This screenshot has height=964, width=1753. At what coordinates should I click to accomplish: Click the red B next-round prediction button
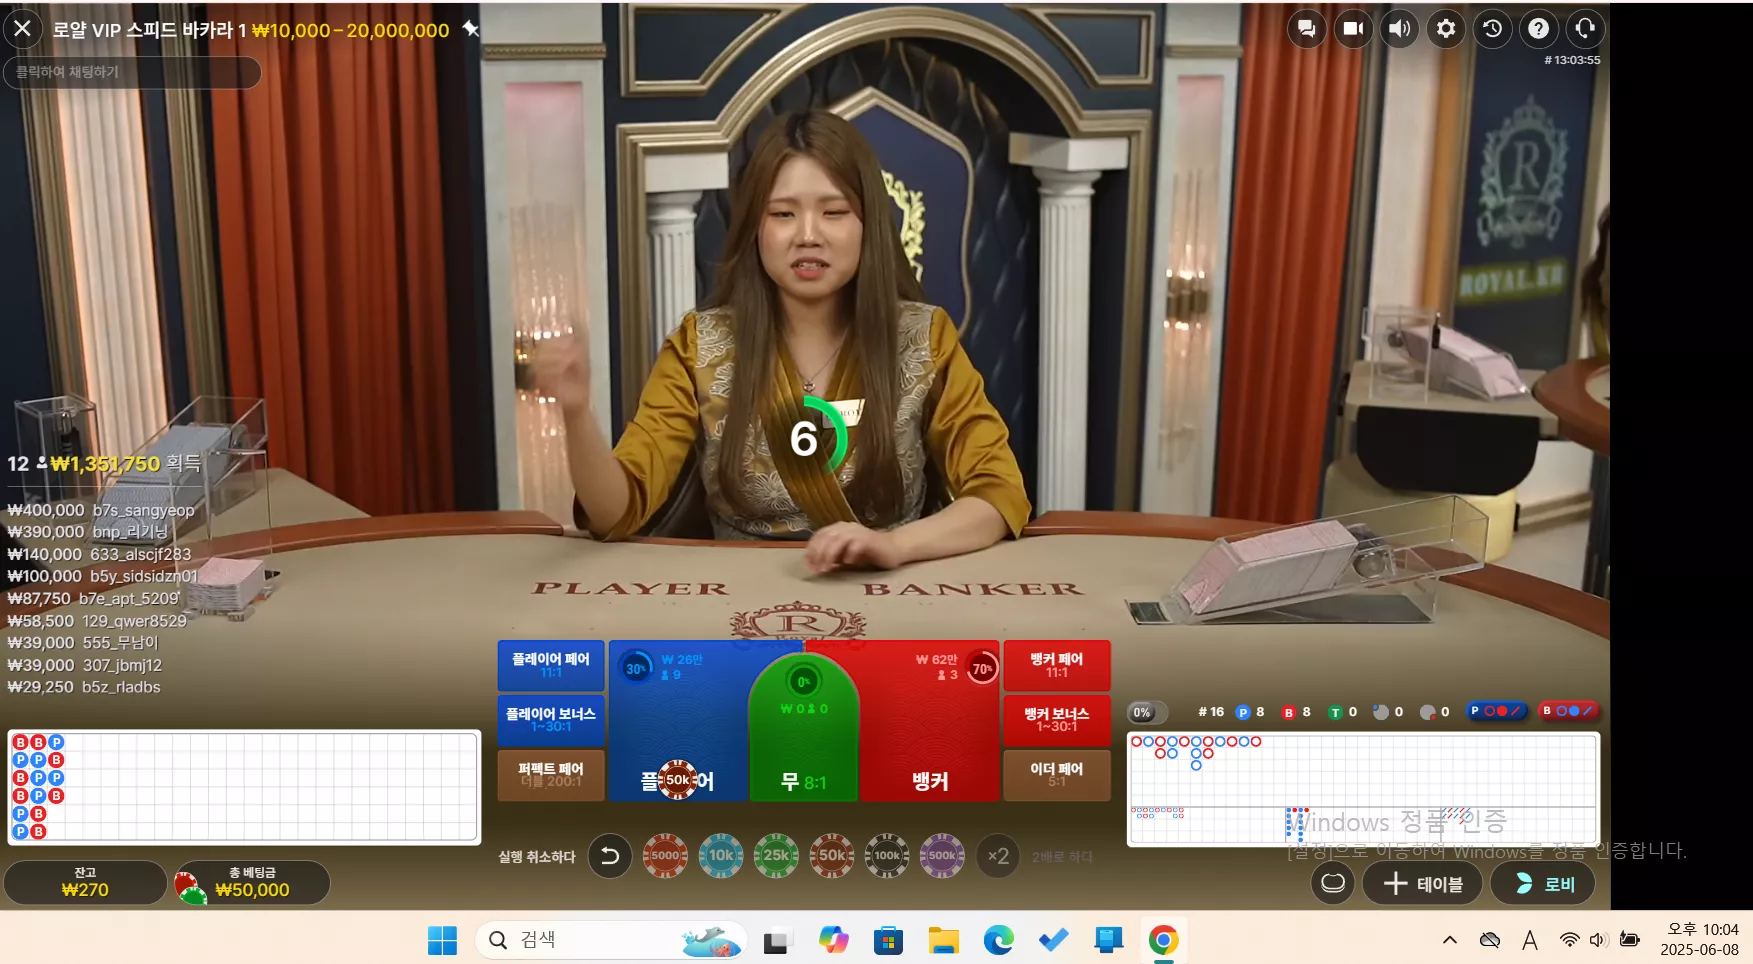click(1568, 711)
